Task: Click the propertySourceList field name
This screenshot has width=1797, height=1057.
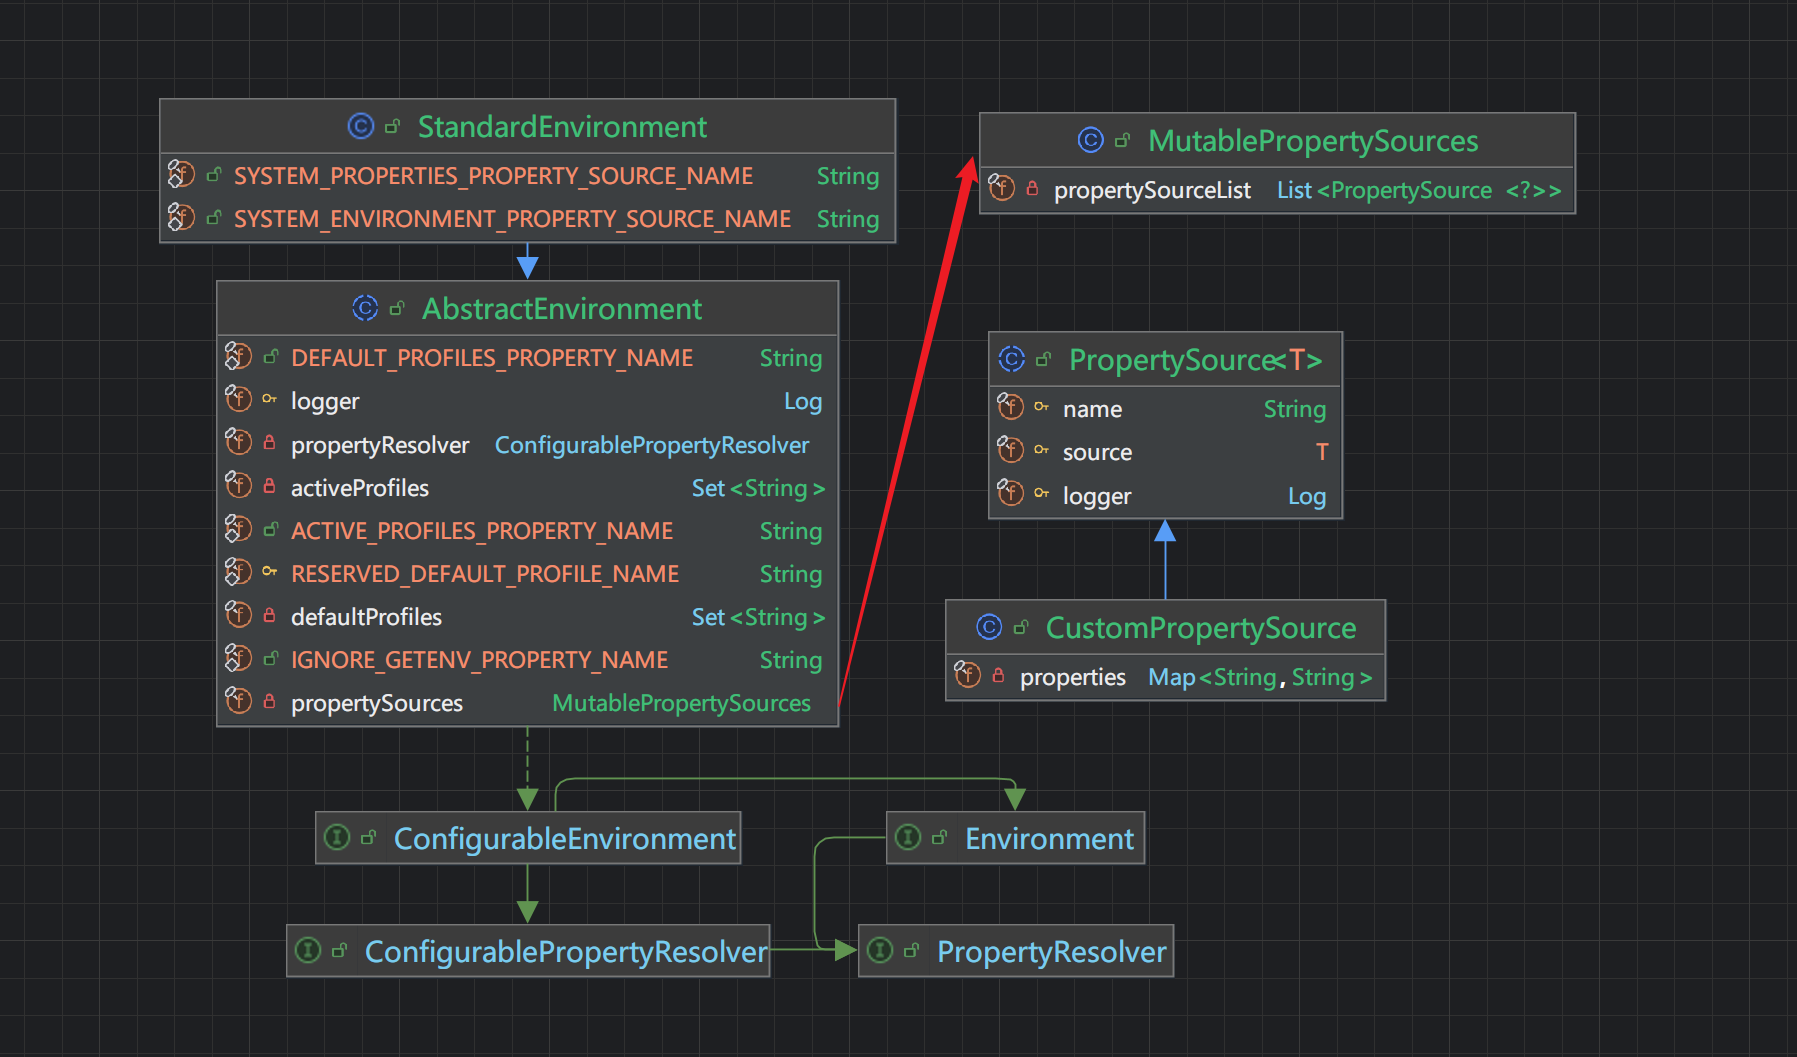Action: coord(1152,190)
